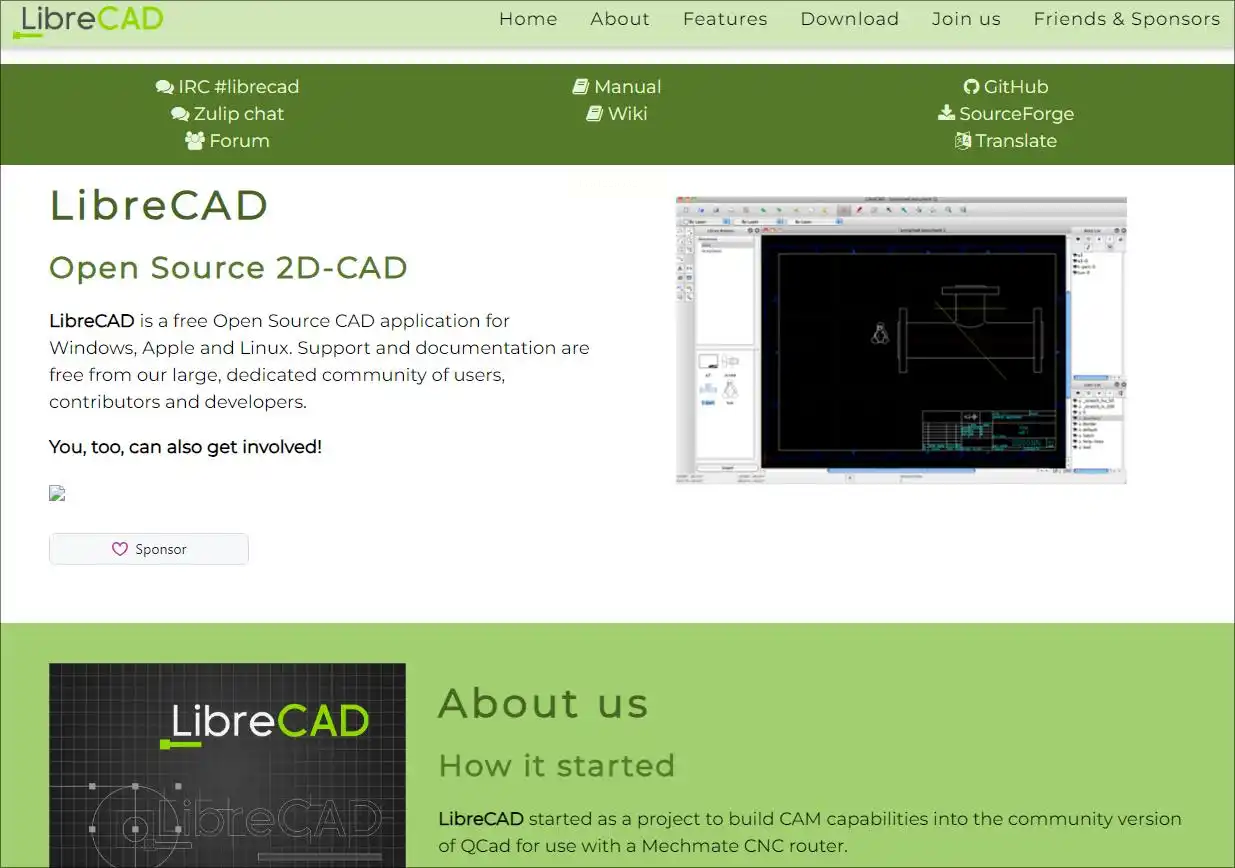
Task: Click the SourceForge download icon
Action: pos(946,113)
